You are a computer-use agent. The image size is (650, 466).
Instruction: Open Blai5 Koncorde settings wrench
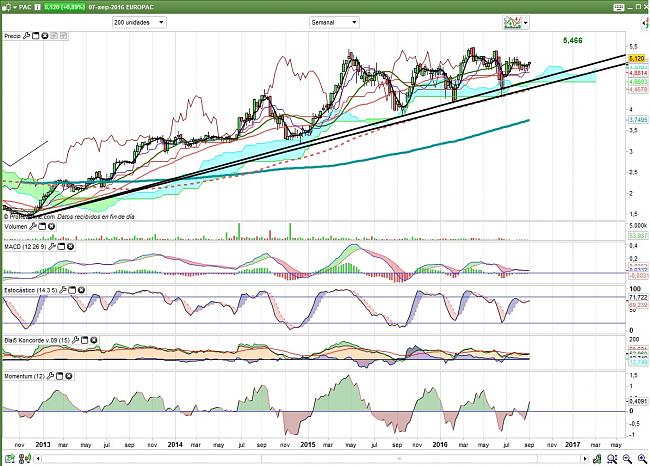75,340
